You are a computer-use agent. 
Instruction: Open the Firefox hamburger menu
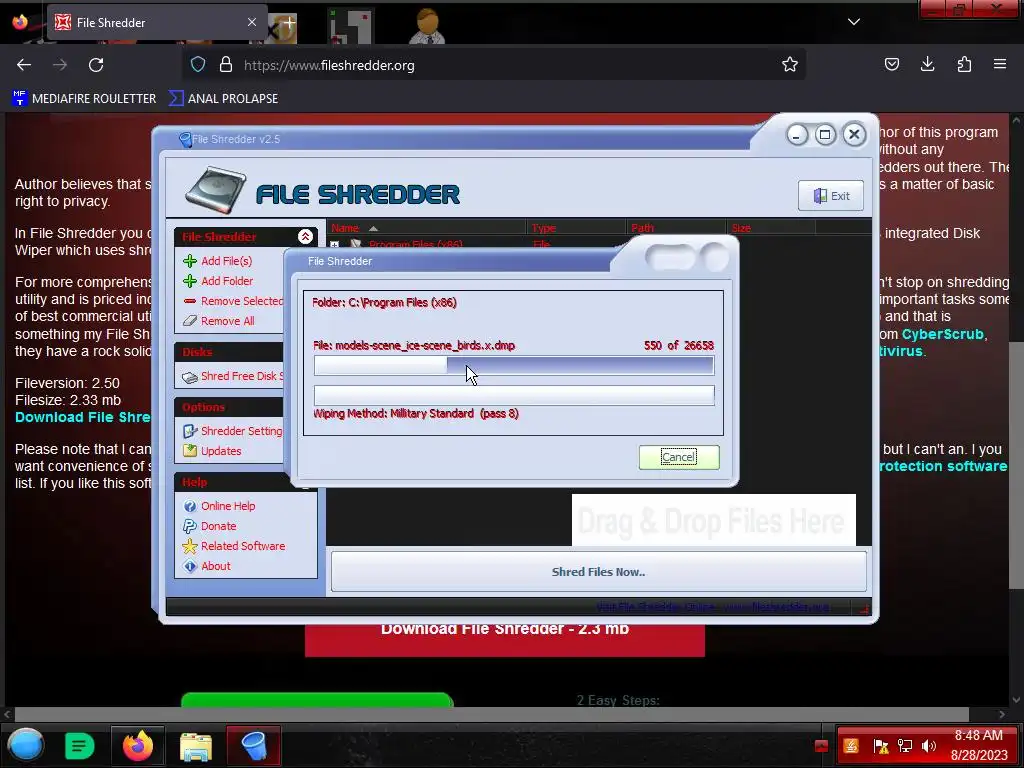coord(1000,64)
